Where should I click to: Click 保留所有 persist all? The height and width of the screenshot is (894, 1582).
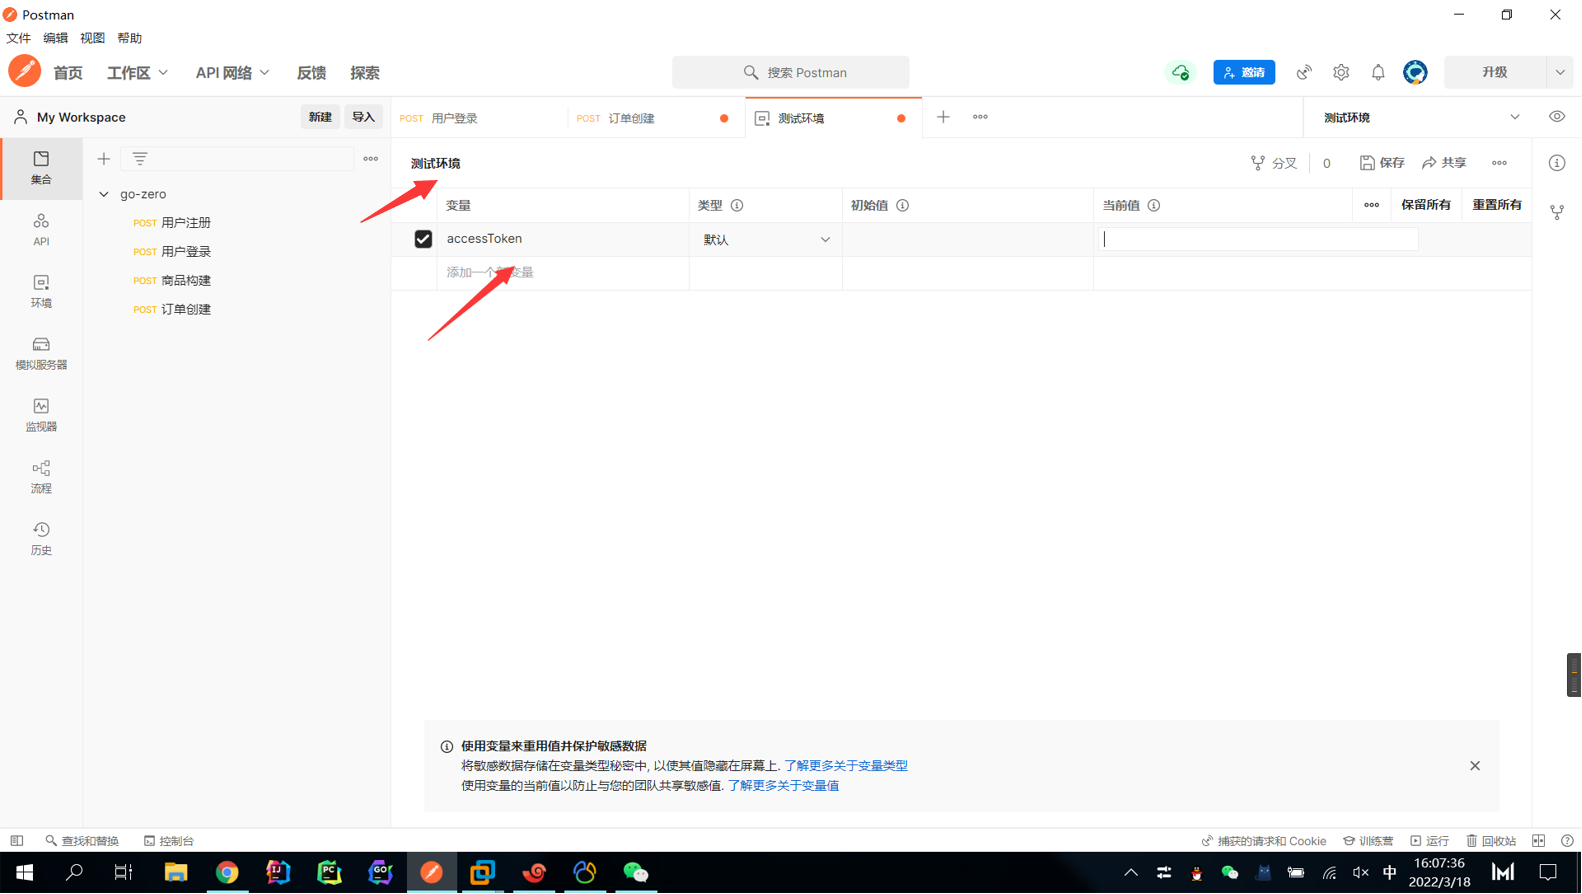(1426, 205)
